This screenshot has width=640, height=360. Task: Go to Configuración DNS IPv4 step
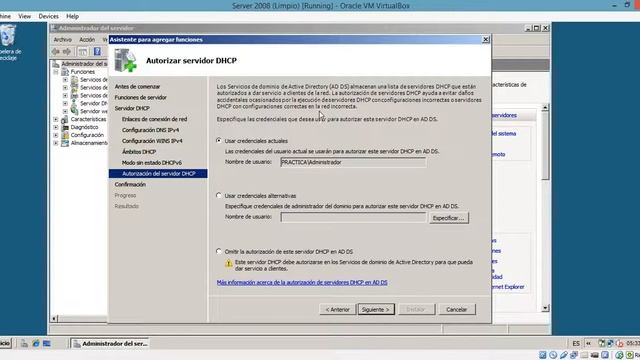[x=150, y=130]
